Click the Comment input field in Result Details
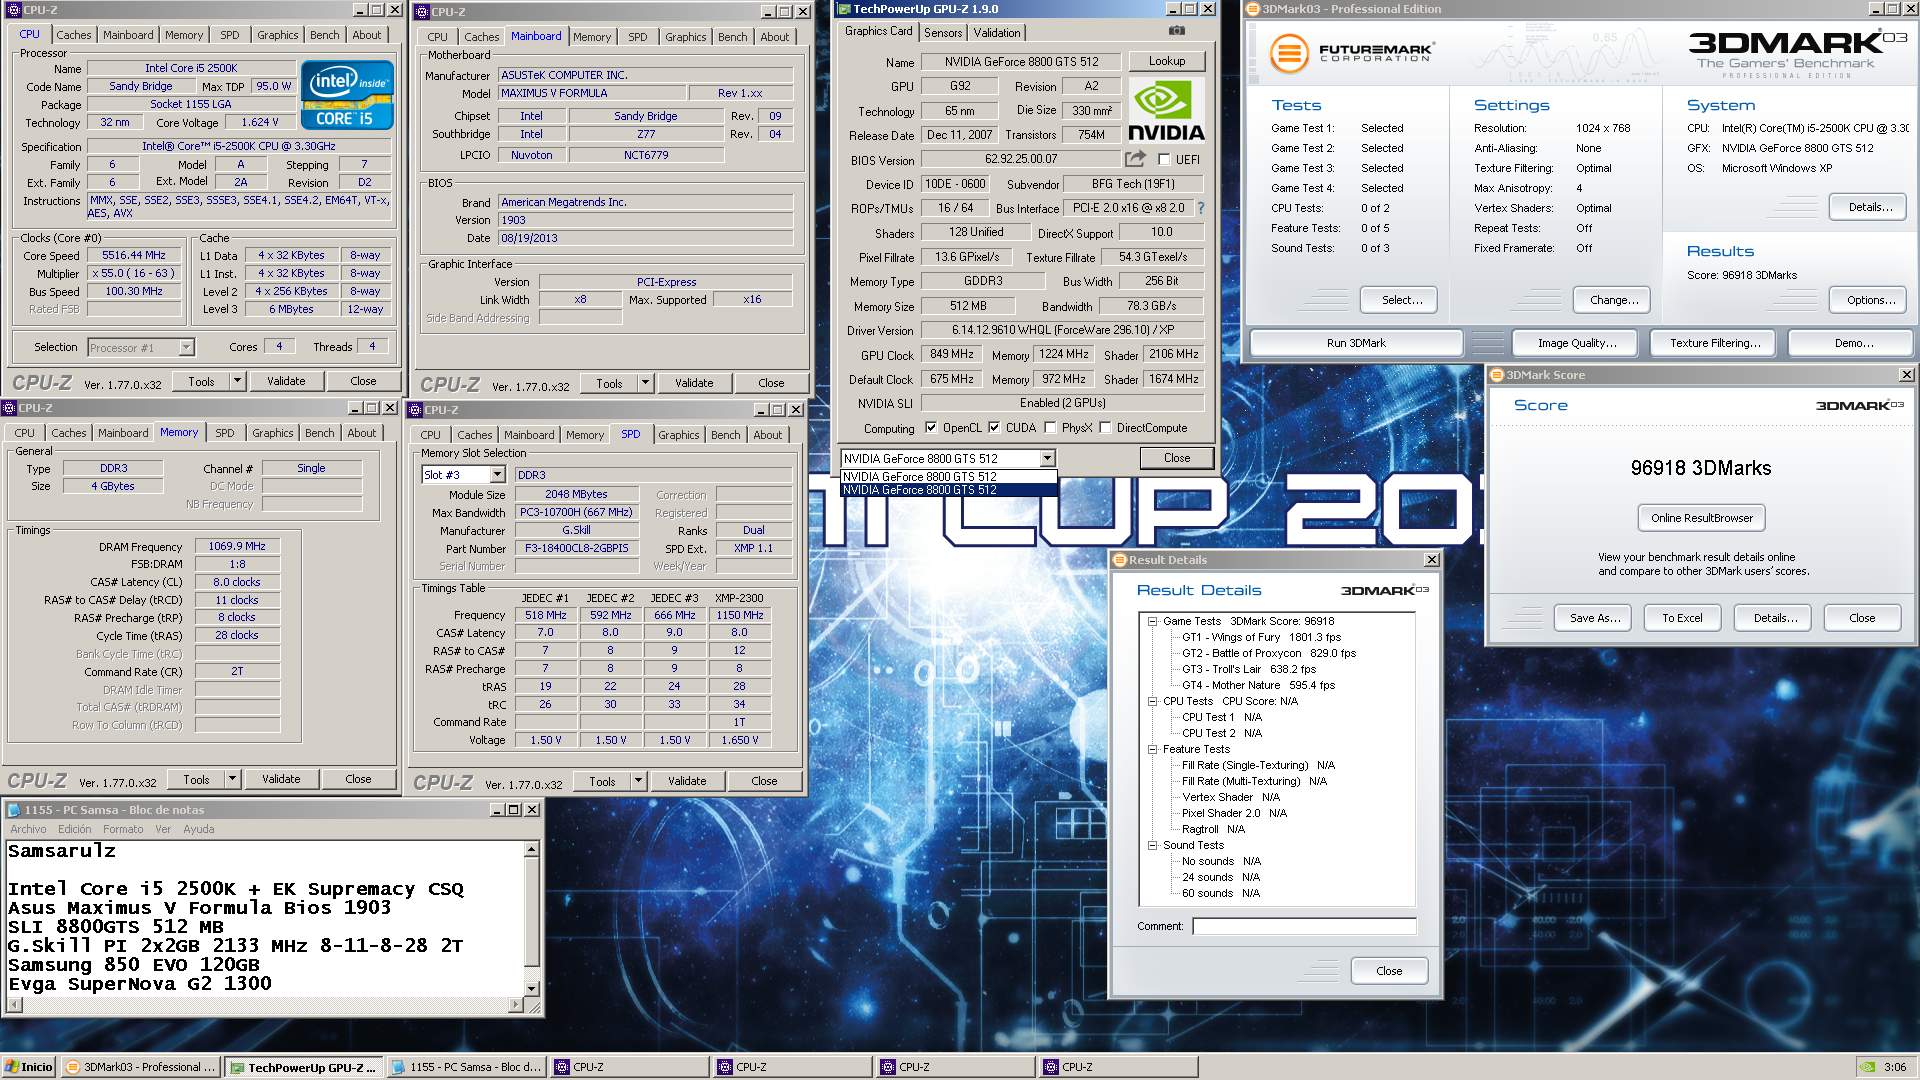 1304,926
